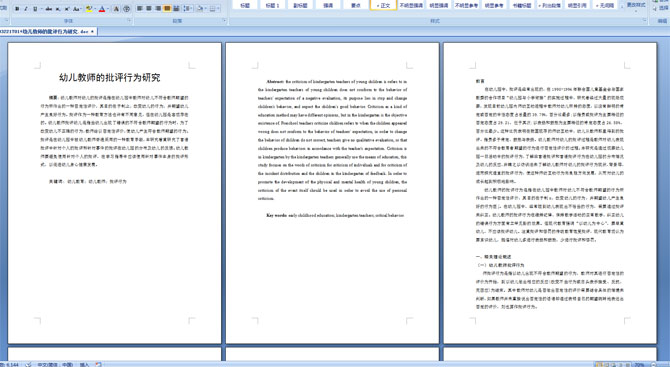Screen dimensions: 670x367
Task: Open the 更改样式 change styles menu
Action: pyautogui.click(x=636, y=6)
